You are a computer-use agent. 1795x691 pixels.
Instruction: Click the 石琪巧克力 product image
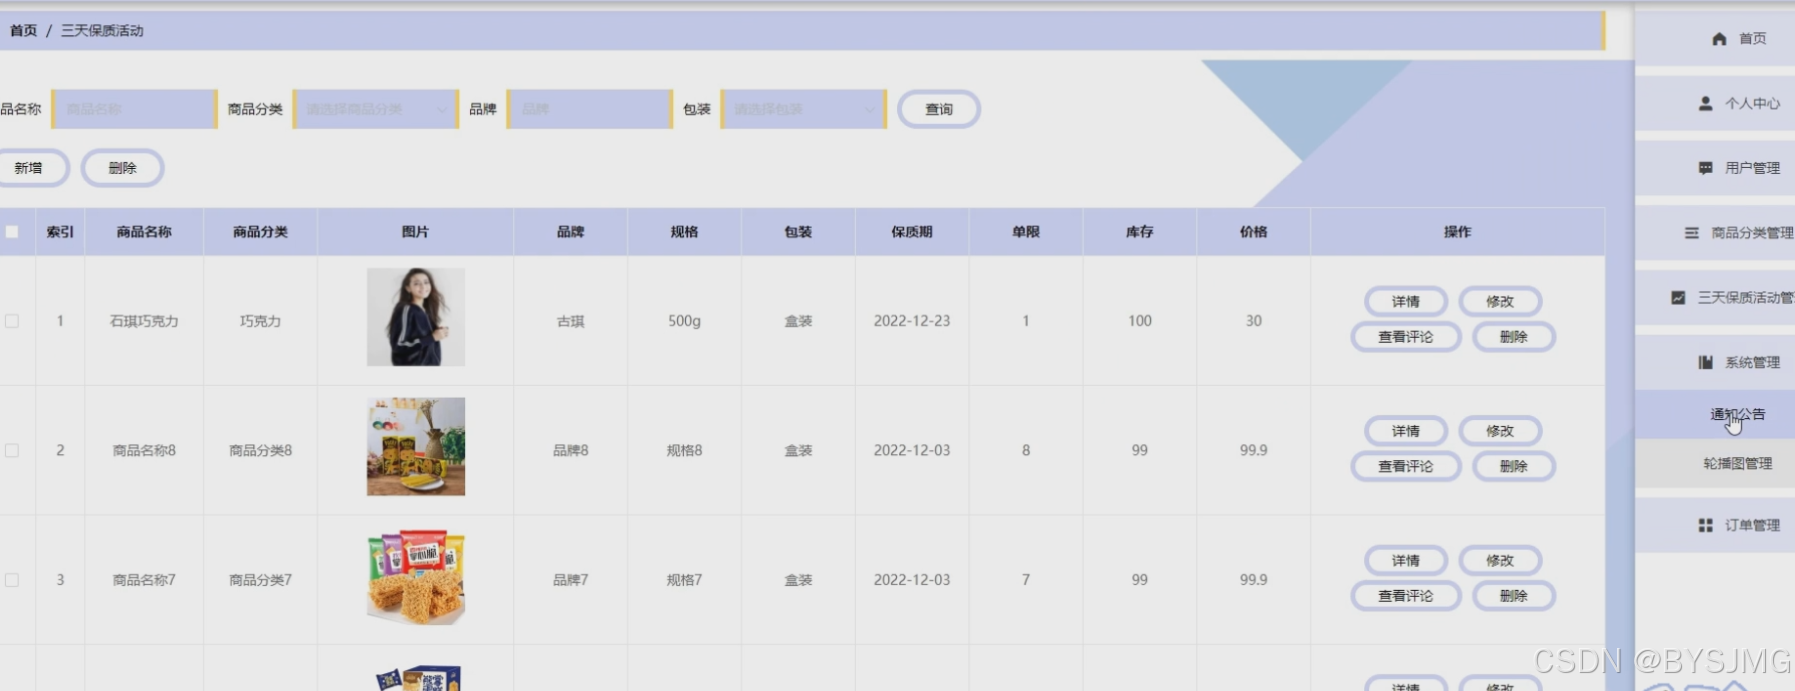coord(416,317)
